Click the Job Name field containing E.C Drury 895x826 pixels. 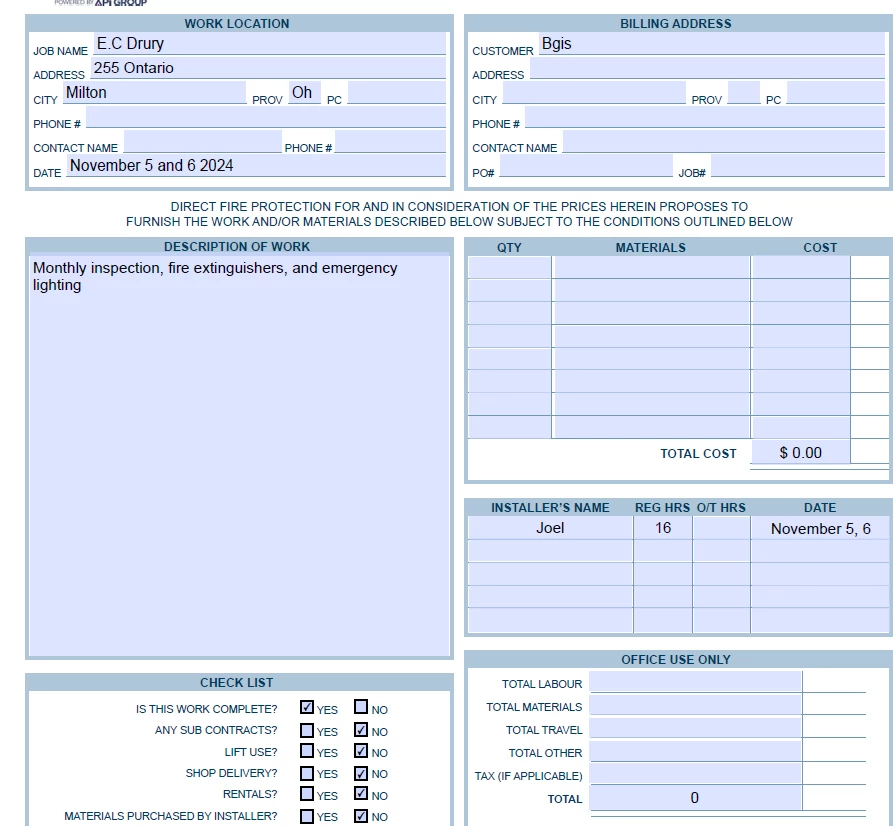pyautogui.click(x=269, y=43)
